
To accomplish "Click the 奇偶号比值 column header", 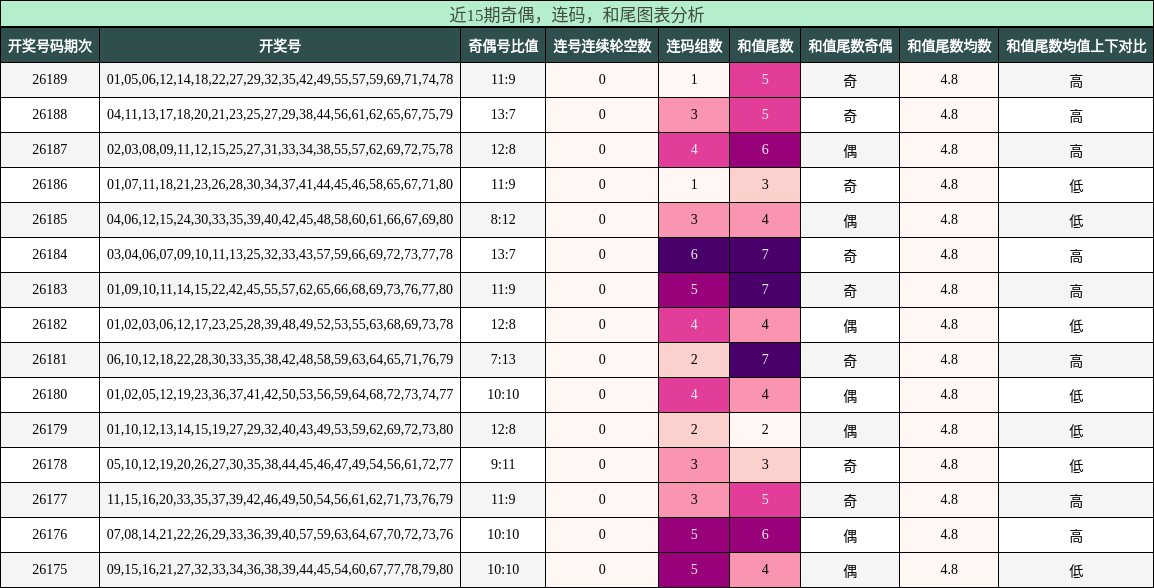I will (503, 46).
